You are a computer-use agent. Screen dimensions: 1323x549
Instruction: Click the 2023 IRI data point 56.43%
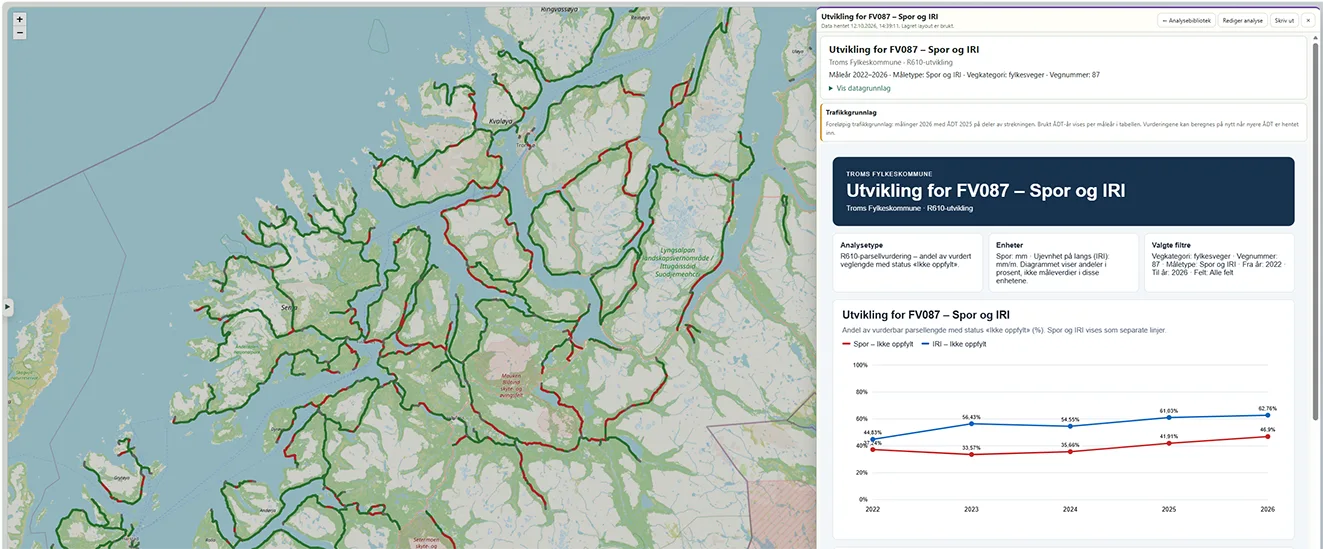(971, 424)
